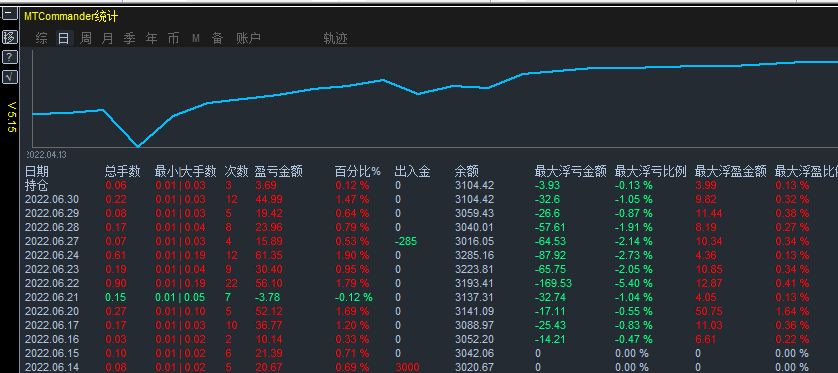This screenshot has width=838, height=373.
Task: Select the 日 daily statistics tab
Action: (64, 38)
